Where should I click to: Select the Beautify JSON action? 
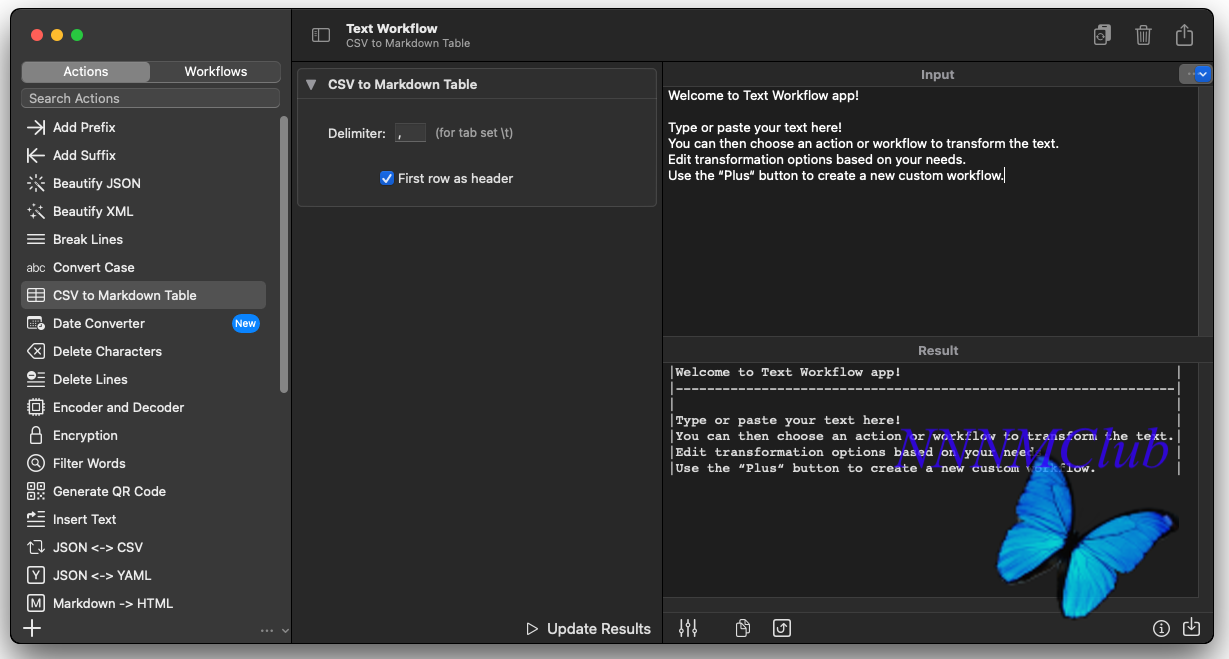point(144,183)
